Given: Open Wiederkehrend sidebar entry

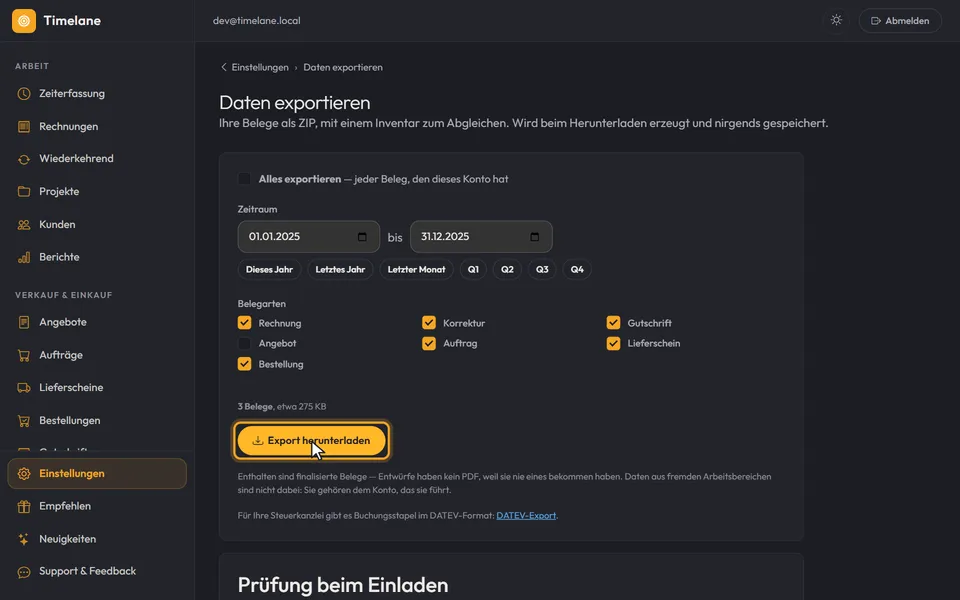Looking at the screenshot, I should 97,159.
